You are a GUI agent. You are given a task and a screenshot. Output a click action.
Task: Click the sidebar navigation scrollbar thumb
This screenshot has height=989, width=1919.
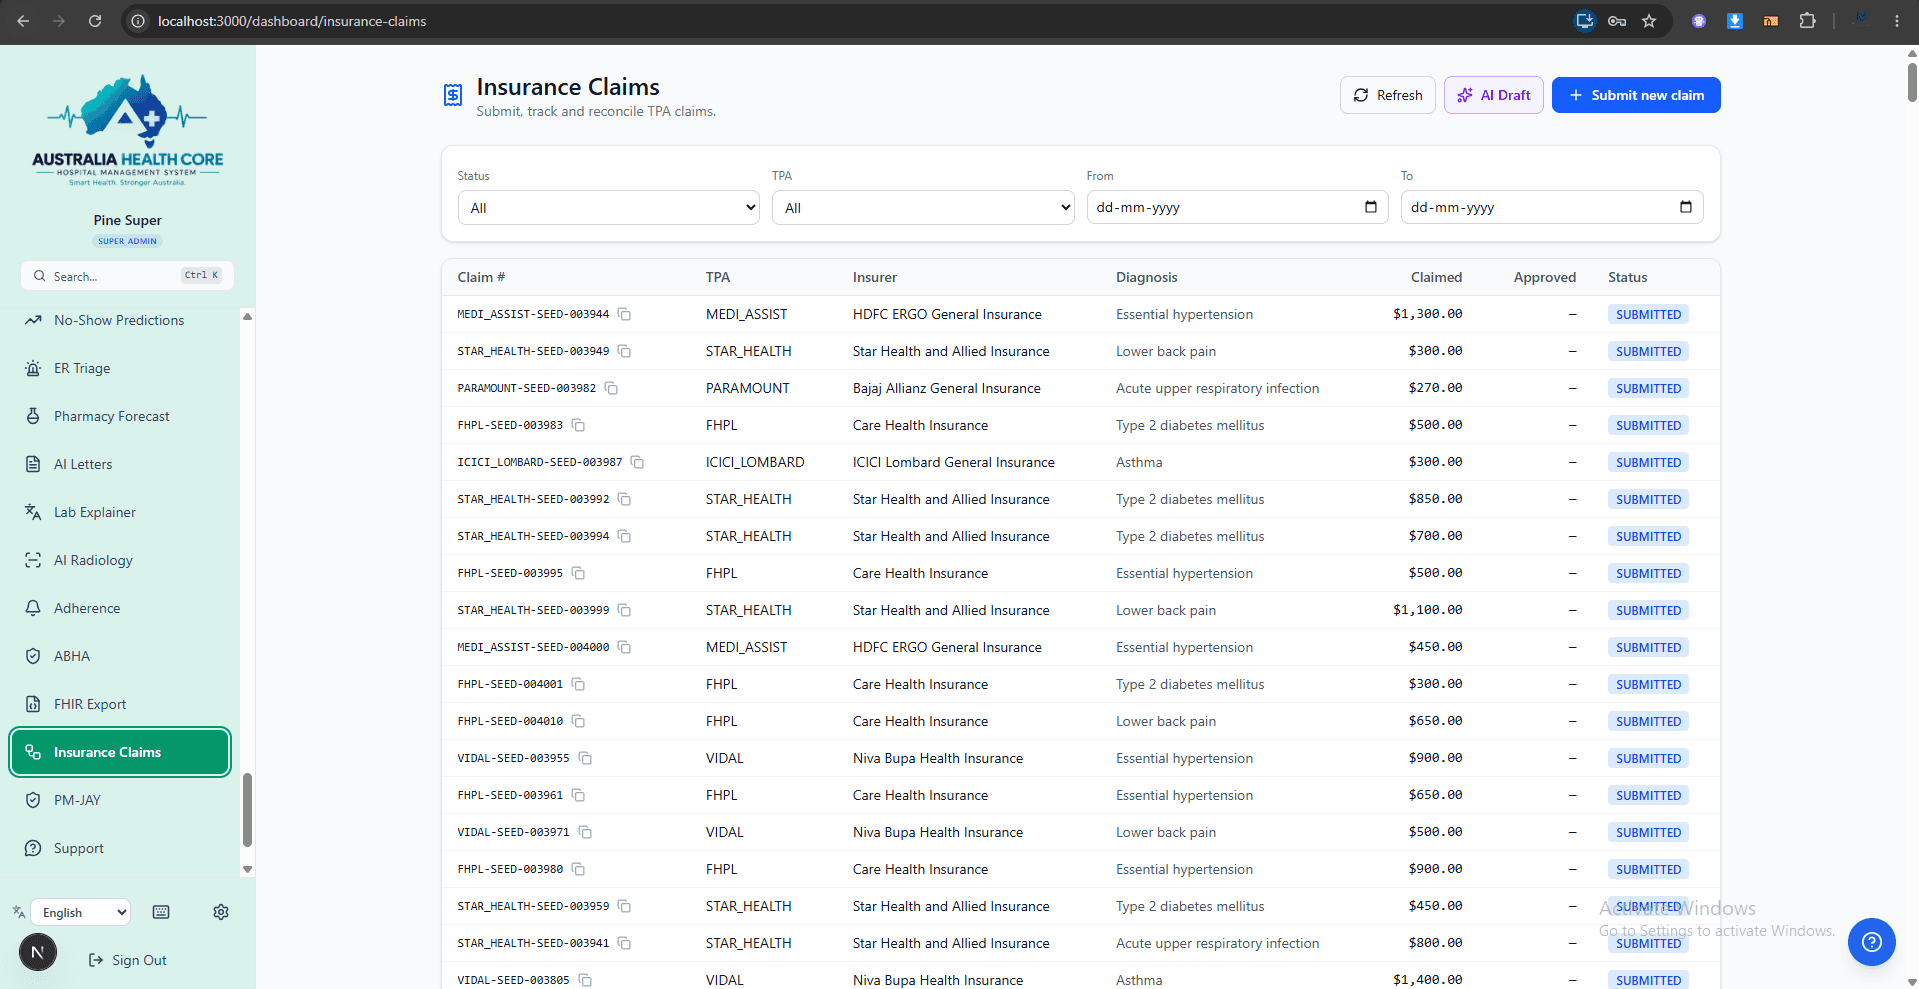(247, 810)
